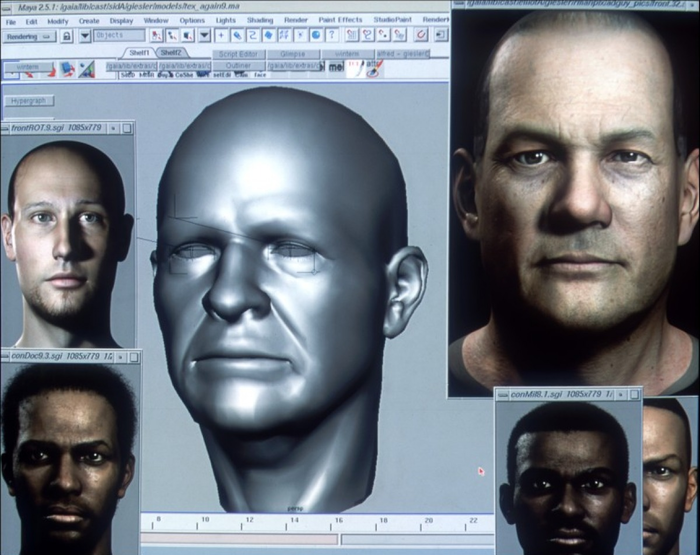Click the blue sphere render icon
The height and width of the screenshot is (555, 700).
[x=315, y=35]
